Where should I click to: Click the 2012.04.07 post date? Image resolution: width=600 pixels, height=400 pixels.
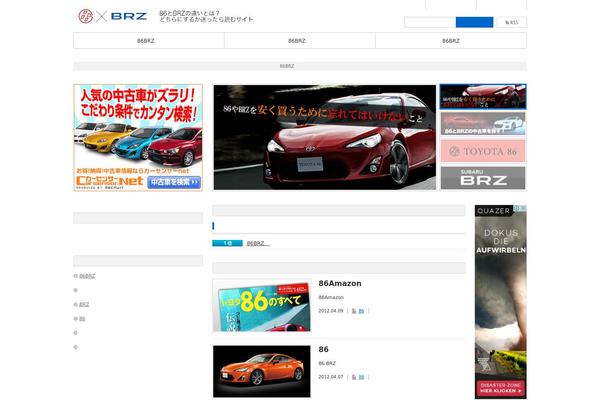tap(331, 377)
